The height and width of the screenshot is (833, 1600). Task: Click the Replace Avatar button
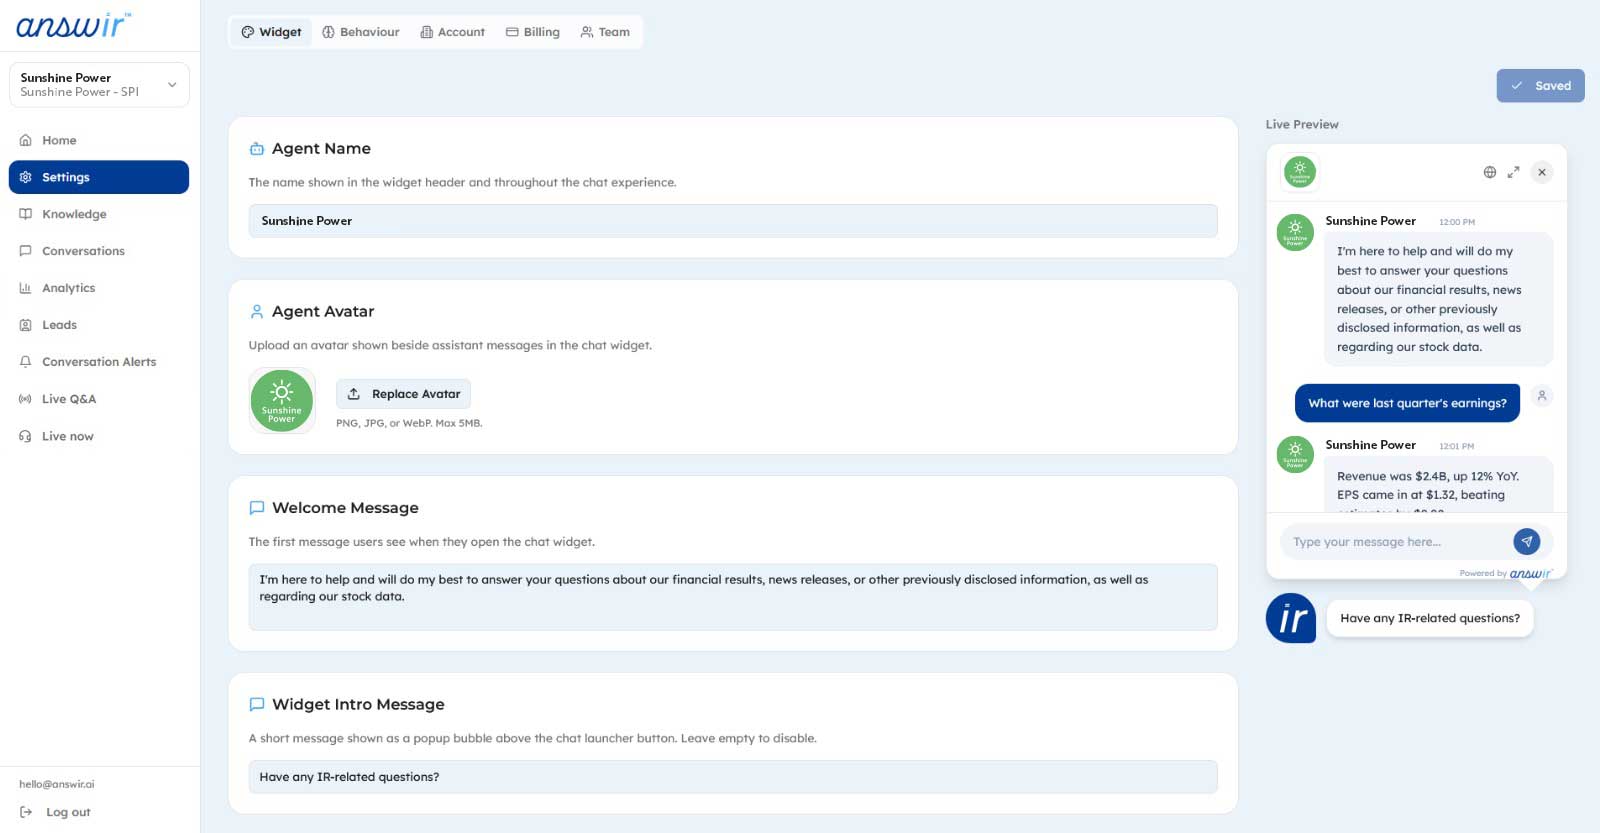pyautogui.click(x=403, y=394)
